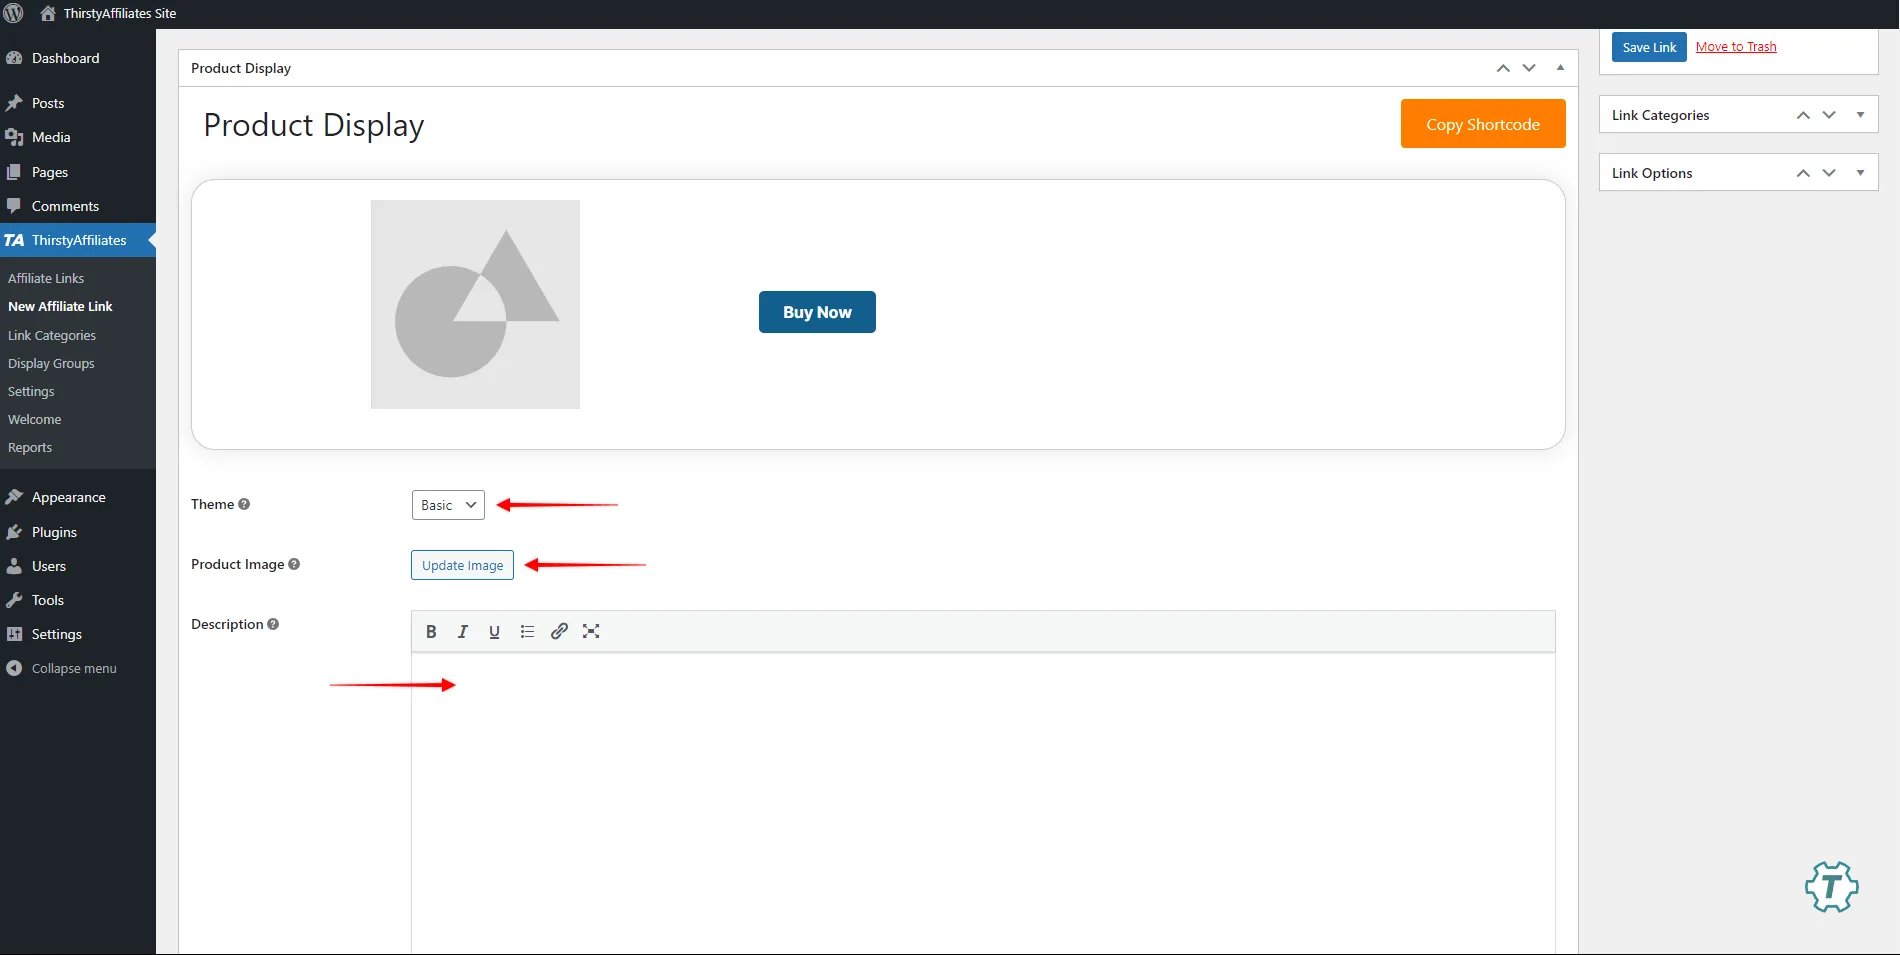1900x955 pixels.
Task: Move Link Categories panel up
Action: click(x=1803, y=115)
